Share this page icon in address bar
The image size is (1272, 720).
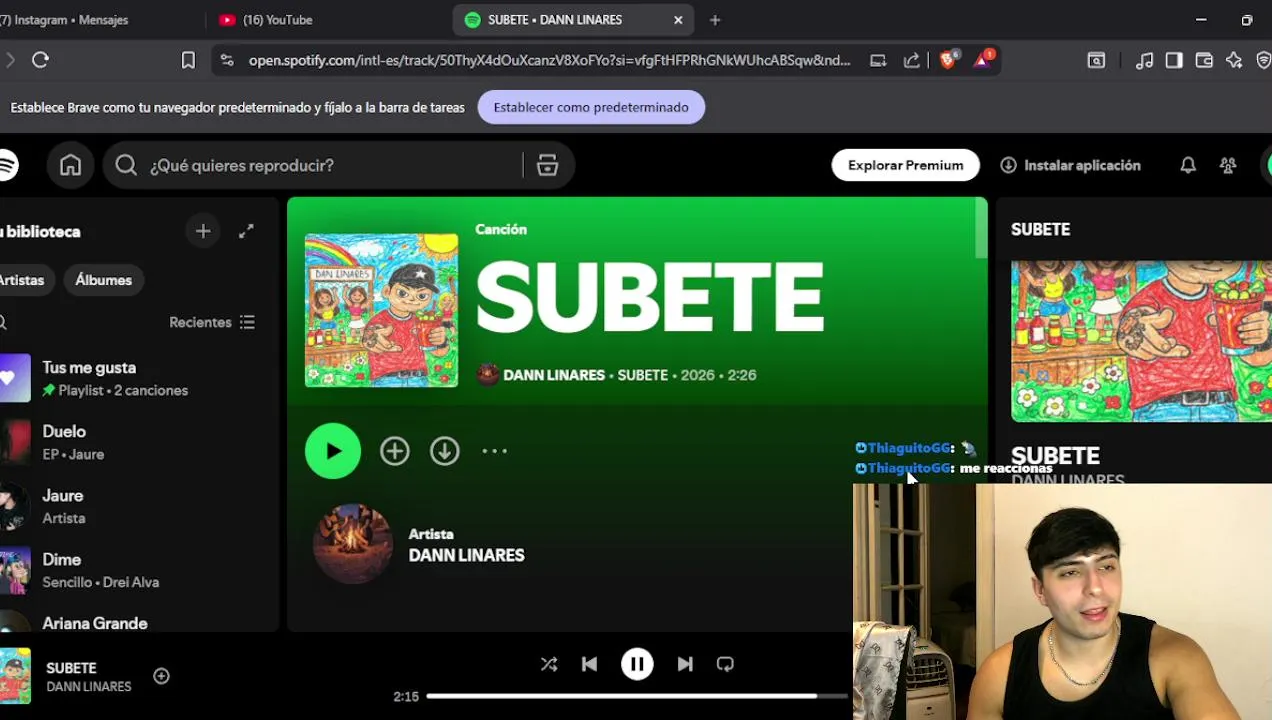pyautogui.click(x=912, y=60)
